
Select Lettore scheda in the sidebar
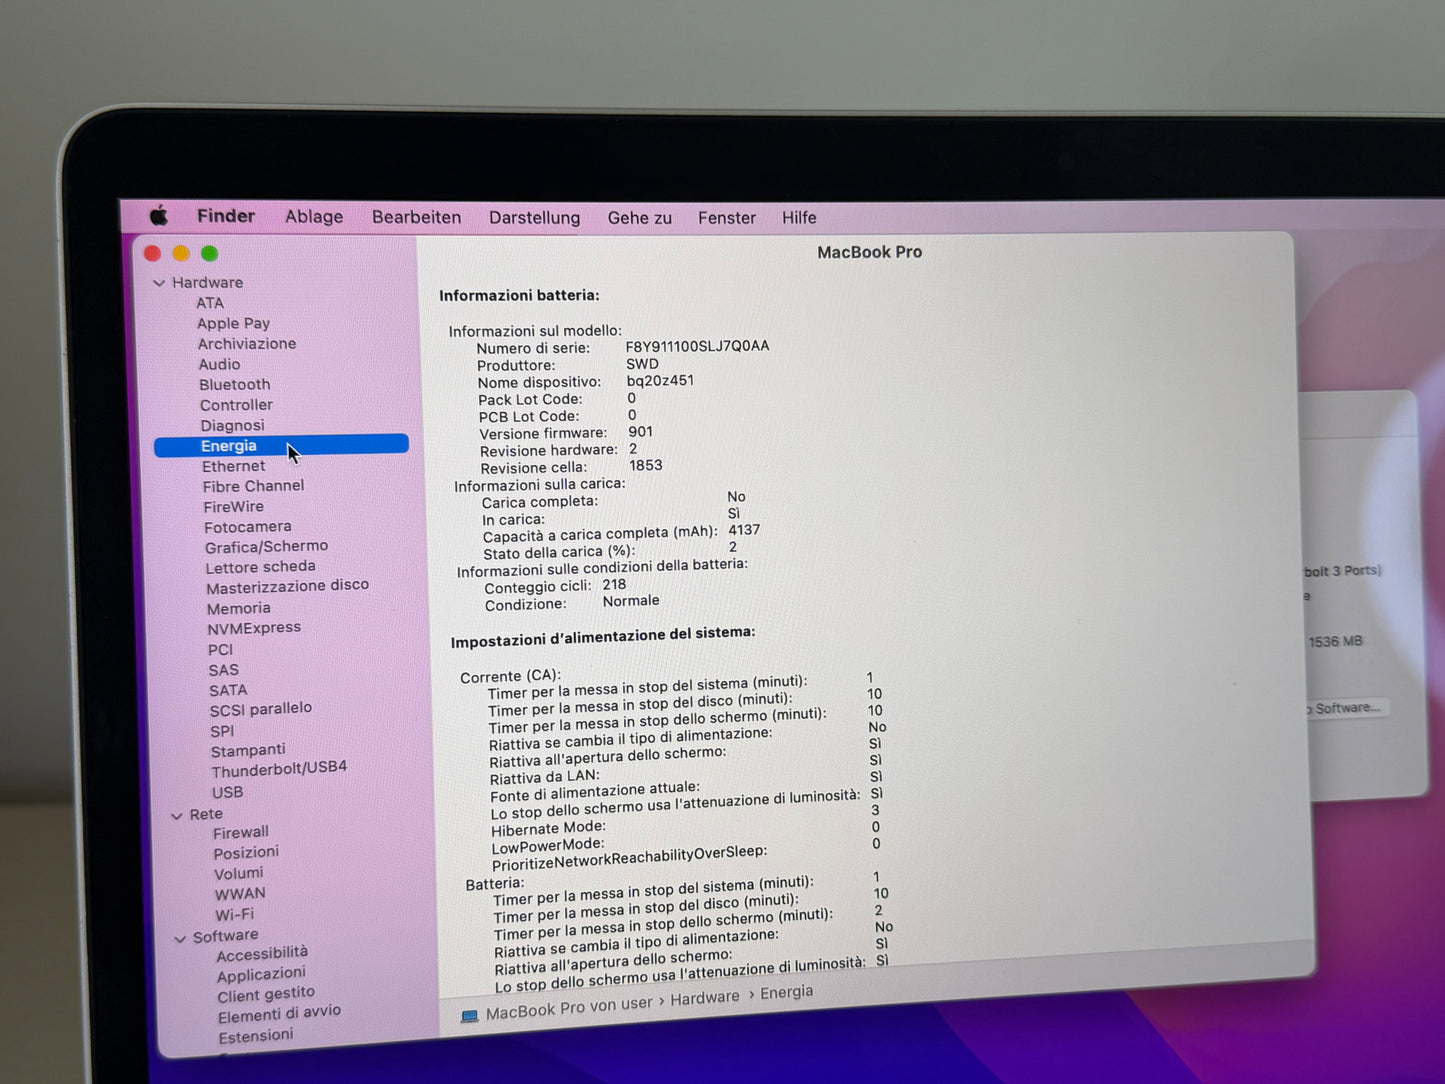click(x=260, y=567)
